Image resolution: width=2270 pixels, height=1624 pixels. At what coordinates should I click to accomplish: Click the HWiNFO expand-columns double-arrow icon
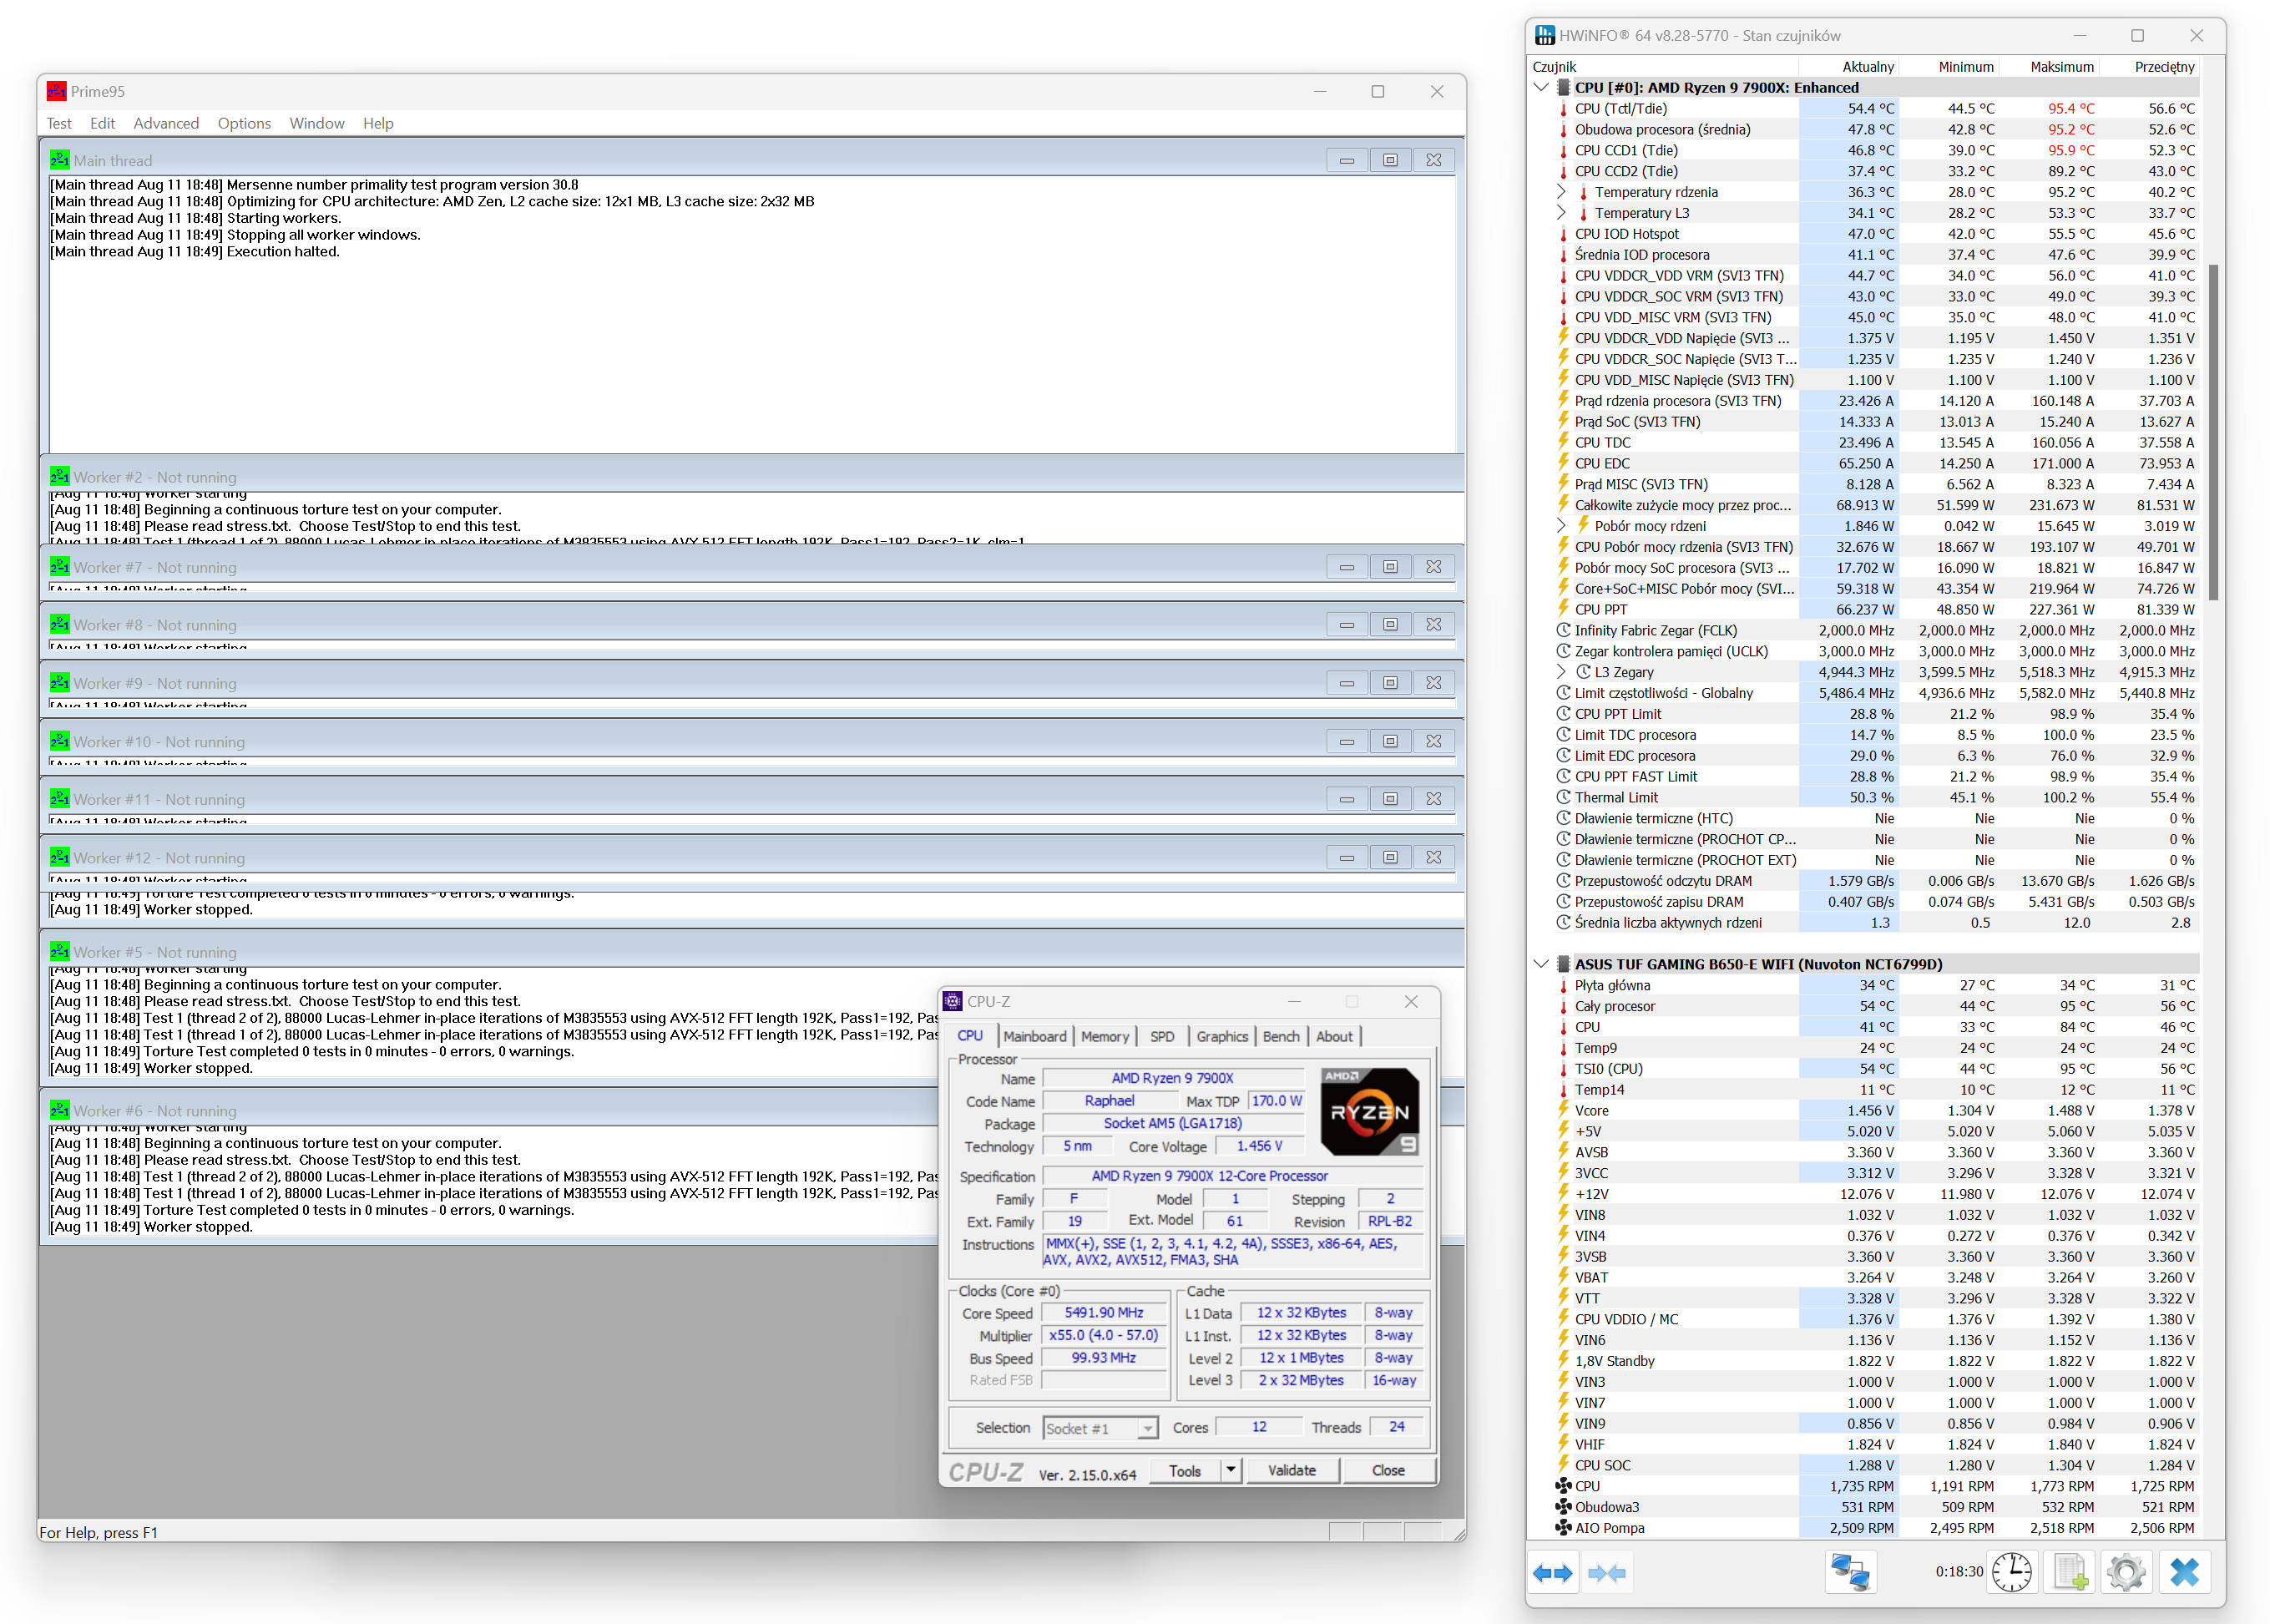pyautogui.click(x=1552, y=1573)
